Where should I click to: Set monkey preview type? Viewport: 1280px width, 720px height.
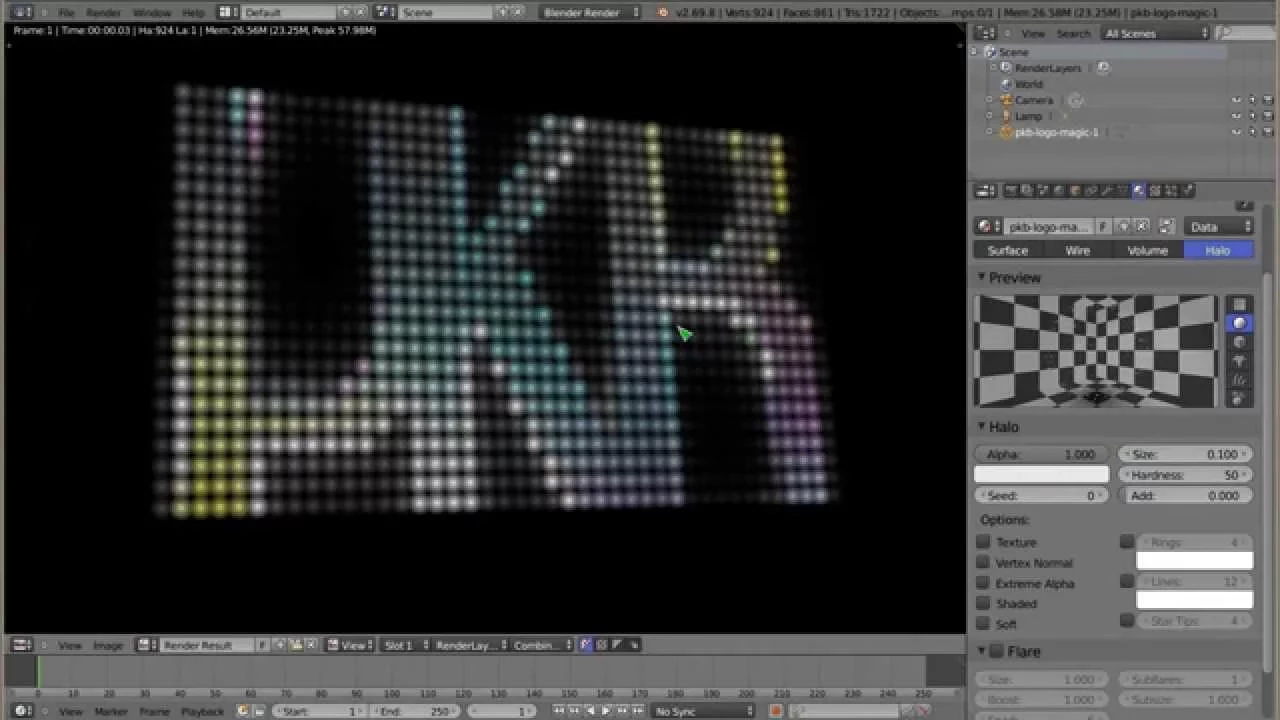pos(1240,360)
